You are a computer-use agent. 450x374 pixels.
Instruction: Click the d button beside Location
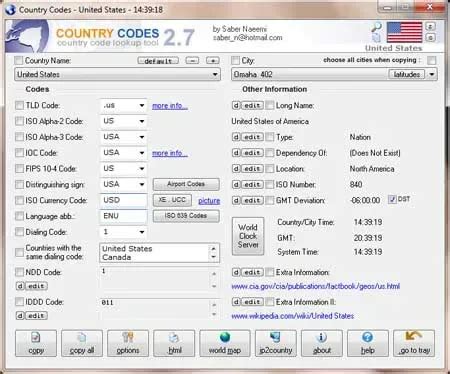coord(236,169)
